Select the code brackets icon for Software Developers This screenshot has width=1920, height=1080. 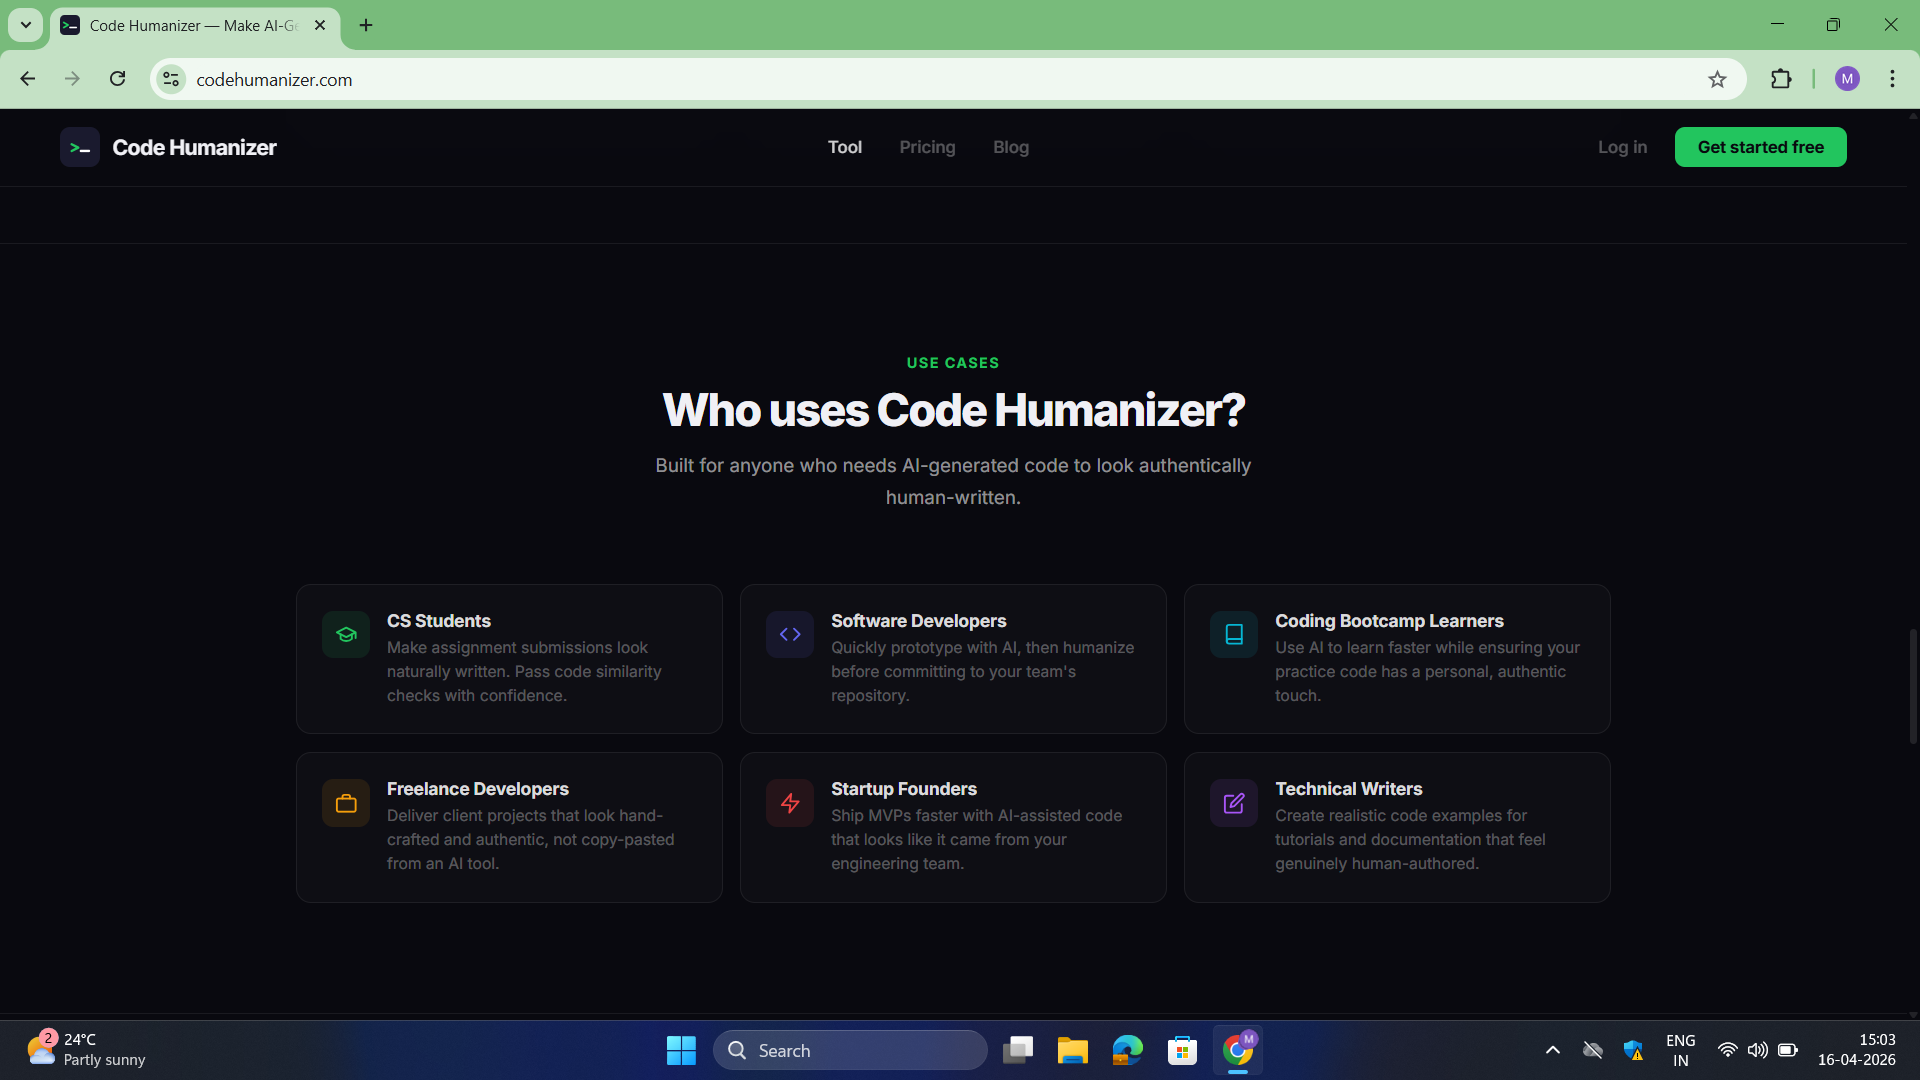(x=789, y=634)
